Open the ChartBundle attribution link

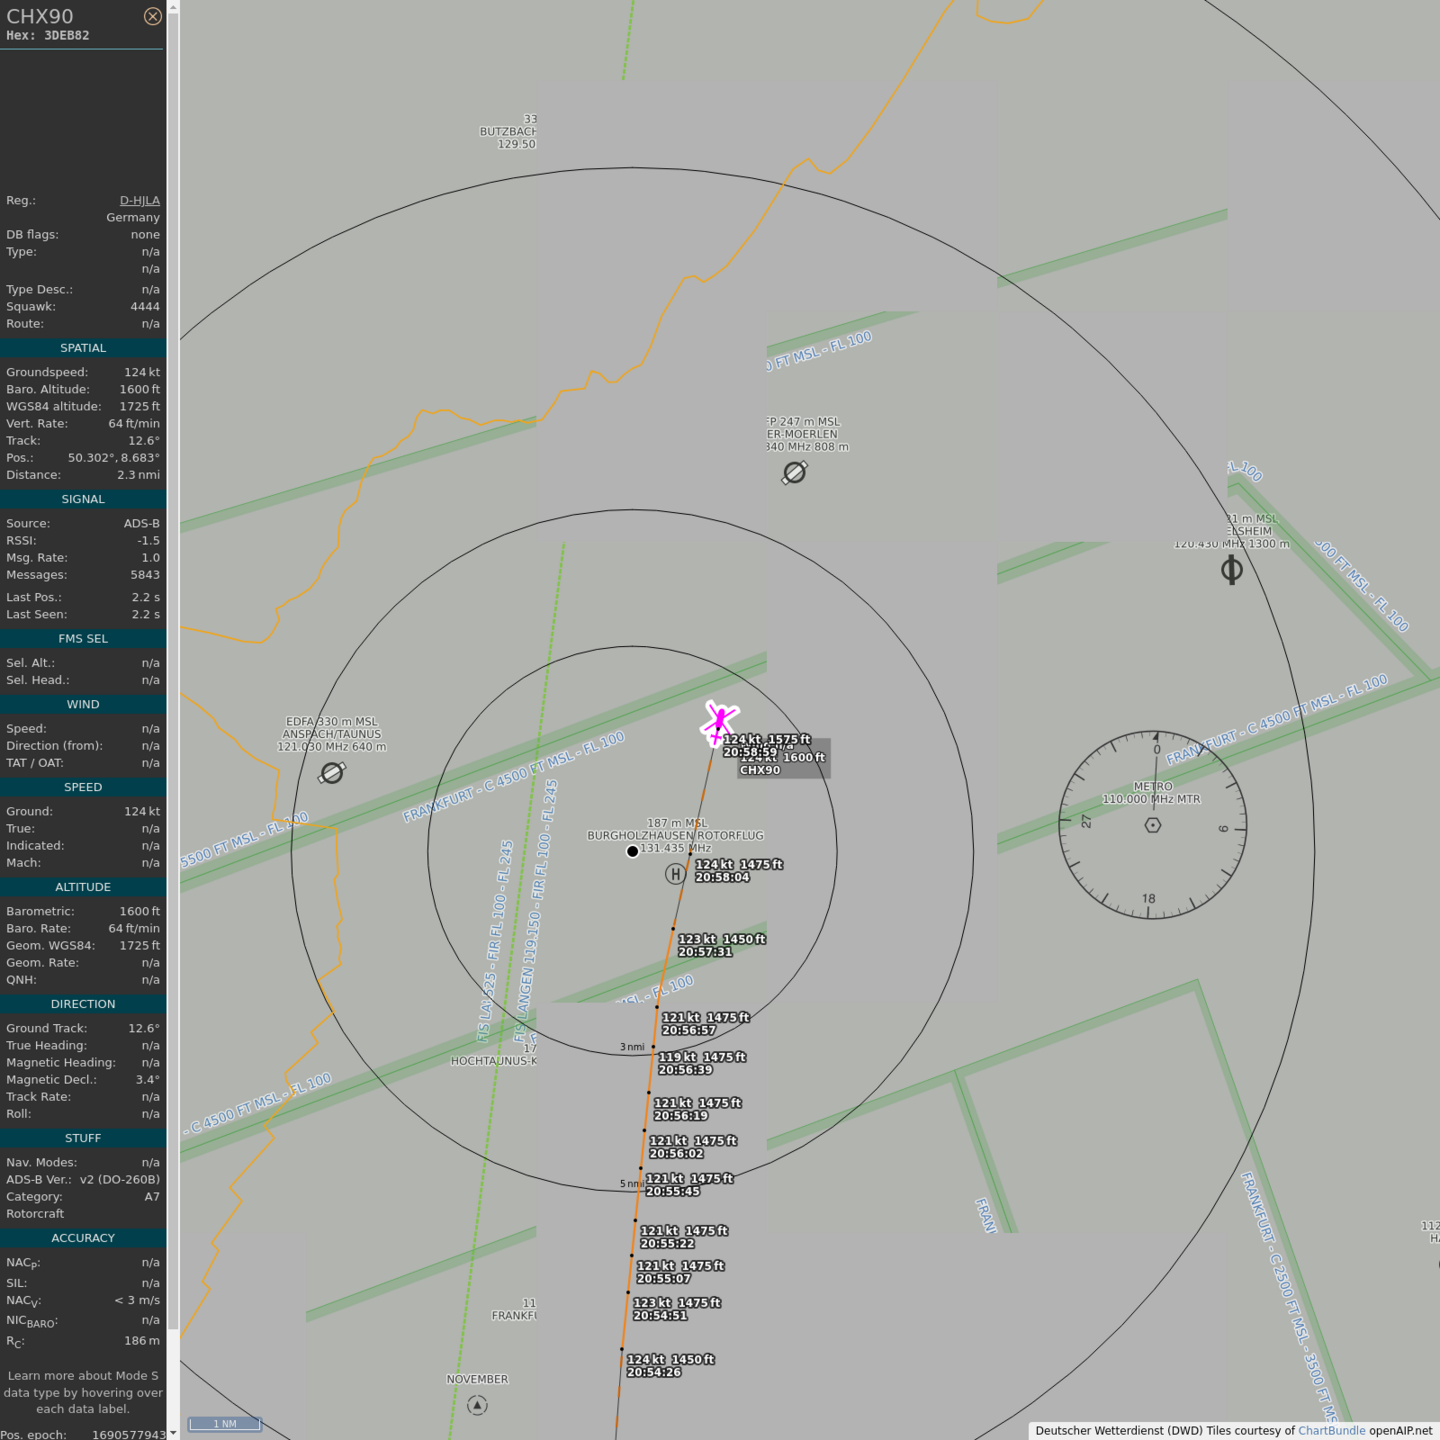pyautogui.click(x=1331, y=1431)
